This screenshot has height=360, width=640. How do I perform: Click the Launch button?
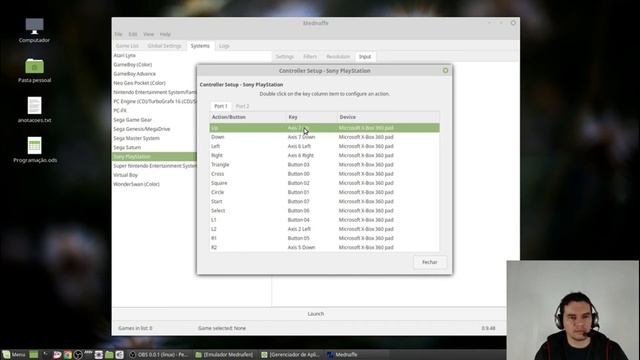tap(316, 314)
